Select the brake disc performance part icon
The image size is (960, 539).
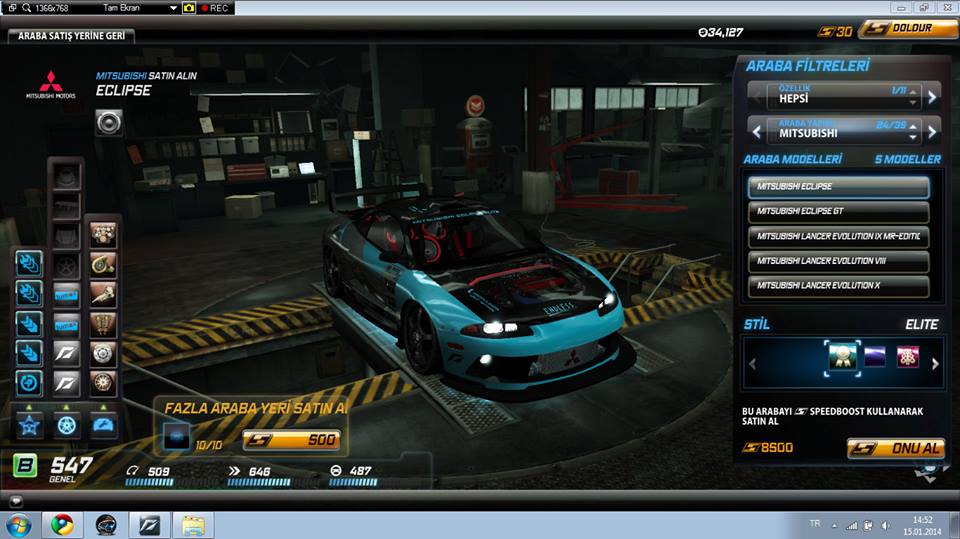point(103,354)
